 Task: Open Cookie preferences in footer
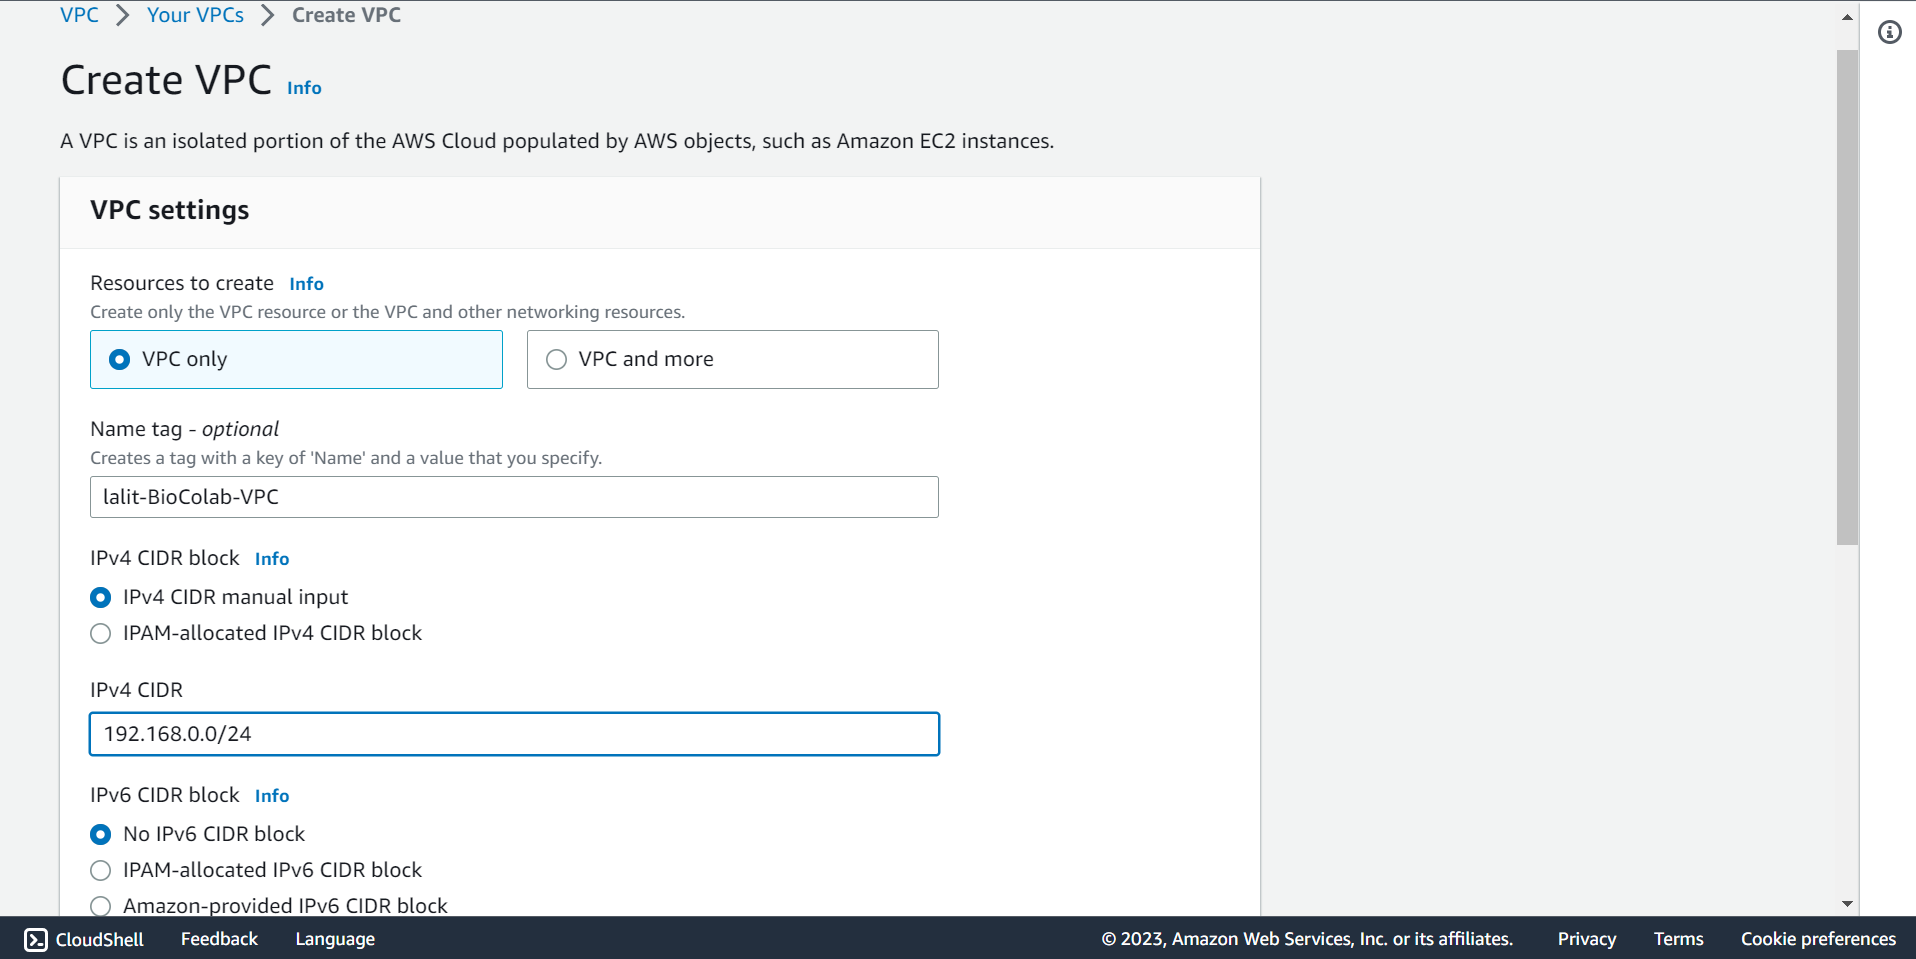pos(1818,939)
